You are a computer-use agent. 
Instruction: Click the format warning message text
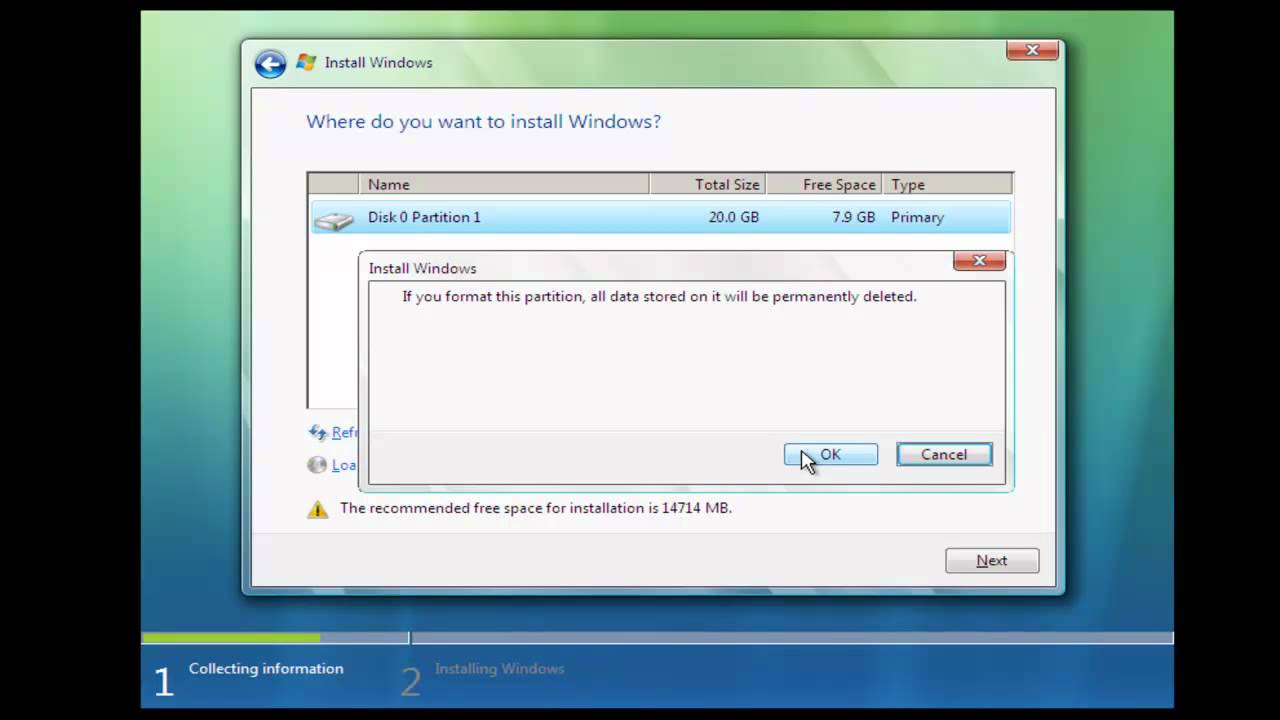pyautogui.click(x=659, y=297)
